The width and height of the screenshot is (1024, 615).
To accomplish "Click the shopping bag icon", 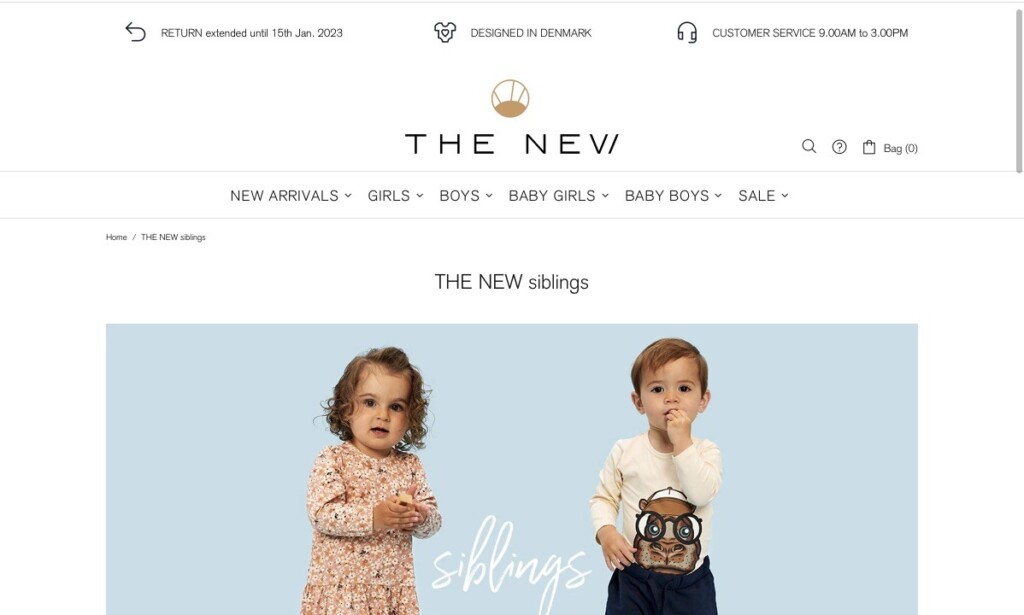I will (x=869, y=148).
